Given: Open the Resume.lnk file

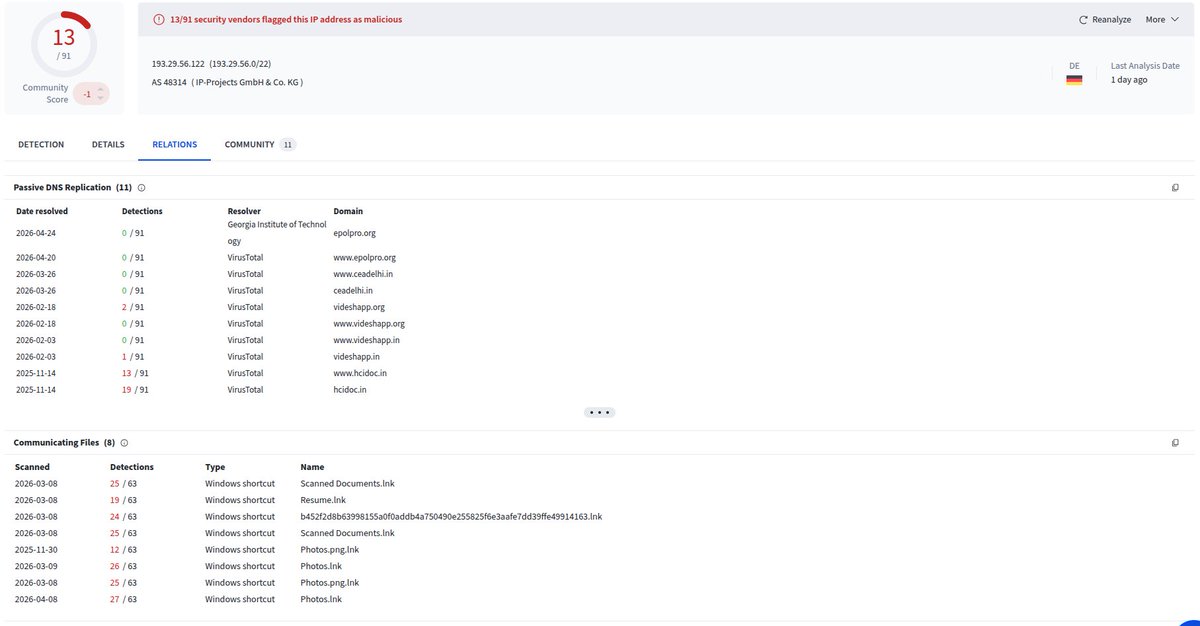Looking at the screenshot, I should click(x=323, y=500).
